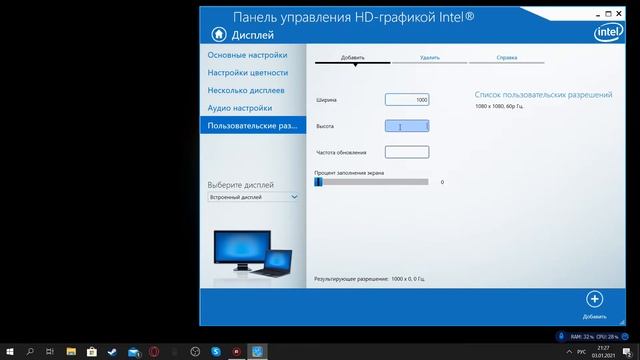Viewport: 640px width, 360px height.
Task: Click the Список пользовательских разрешений heading
Action: (x=543, y=95)
